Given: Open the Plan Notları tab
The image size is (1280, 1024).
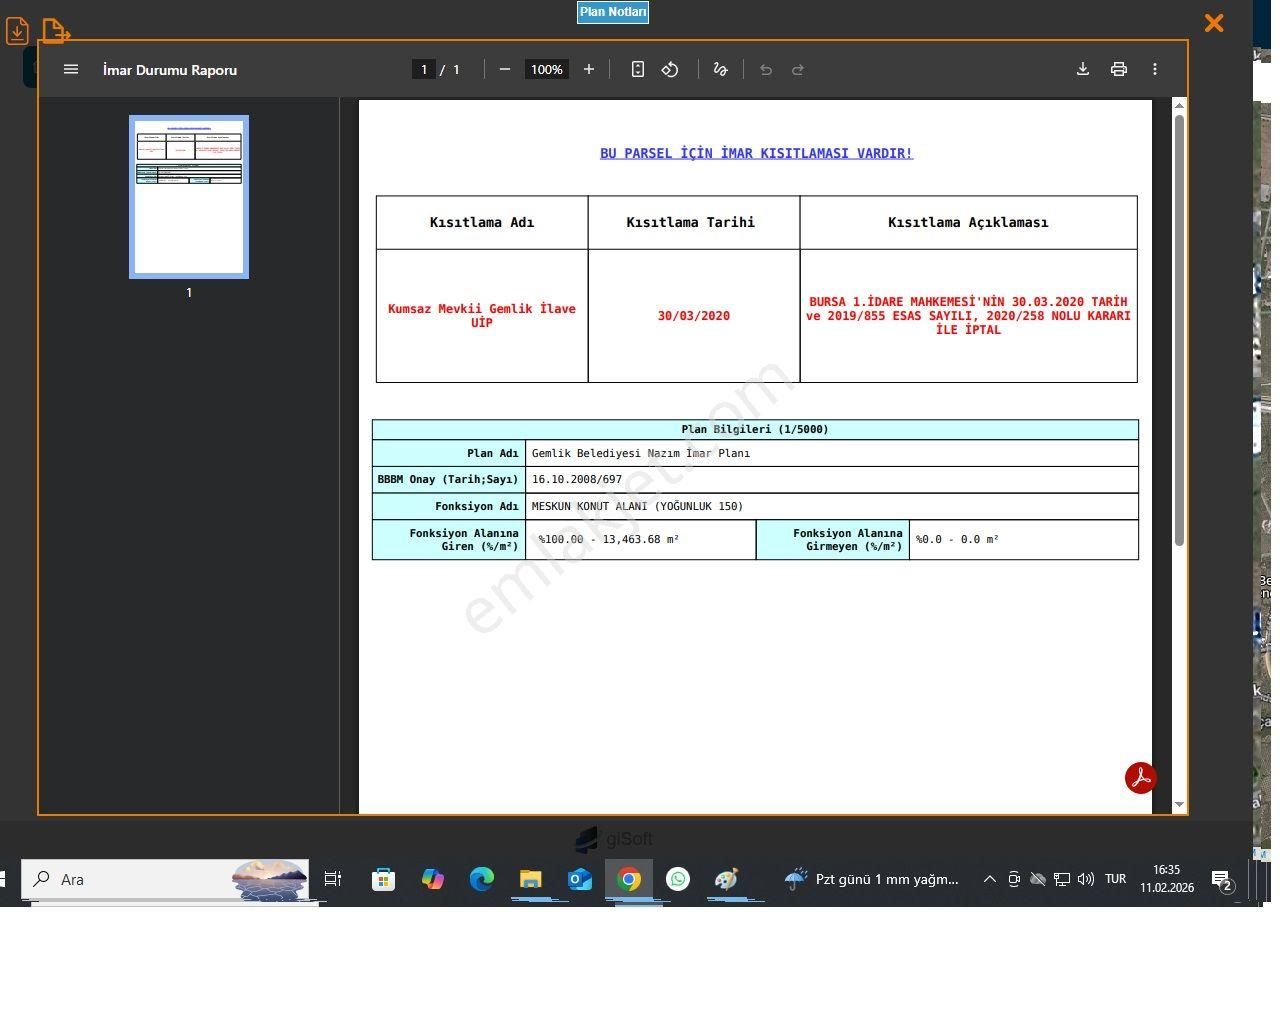Looking at the screenshot, I should click(613, 12).
